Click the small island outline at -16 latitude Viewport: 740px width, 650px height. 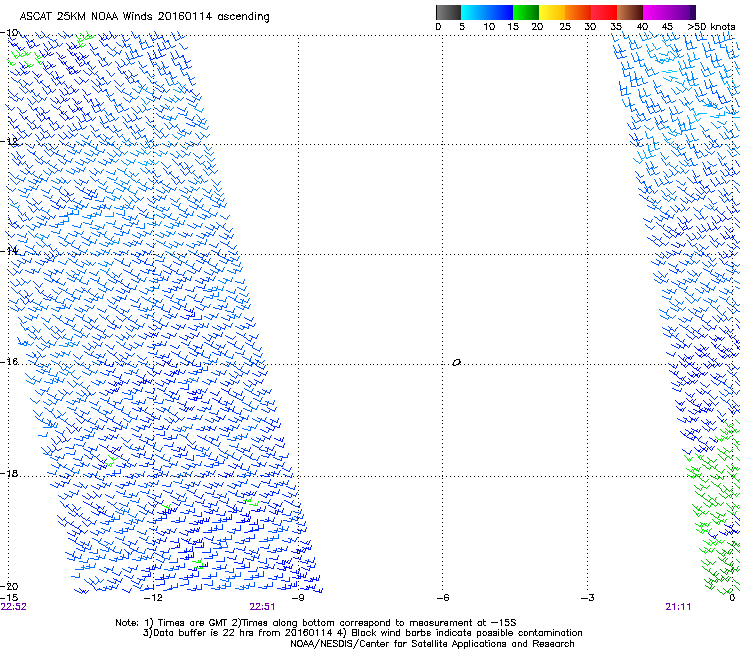tap(456, 362)
